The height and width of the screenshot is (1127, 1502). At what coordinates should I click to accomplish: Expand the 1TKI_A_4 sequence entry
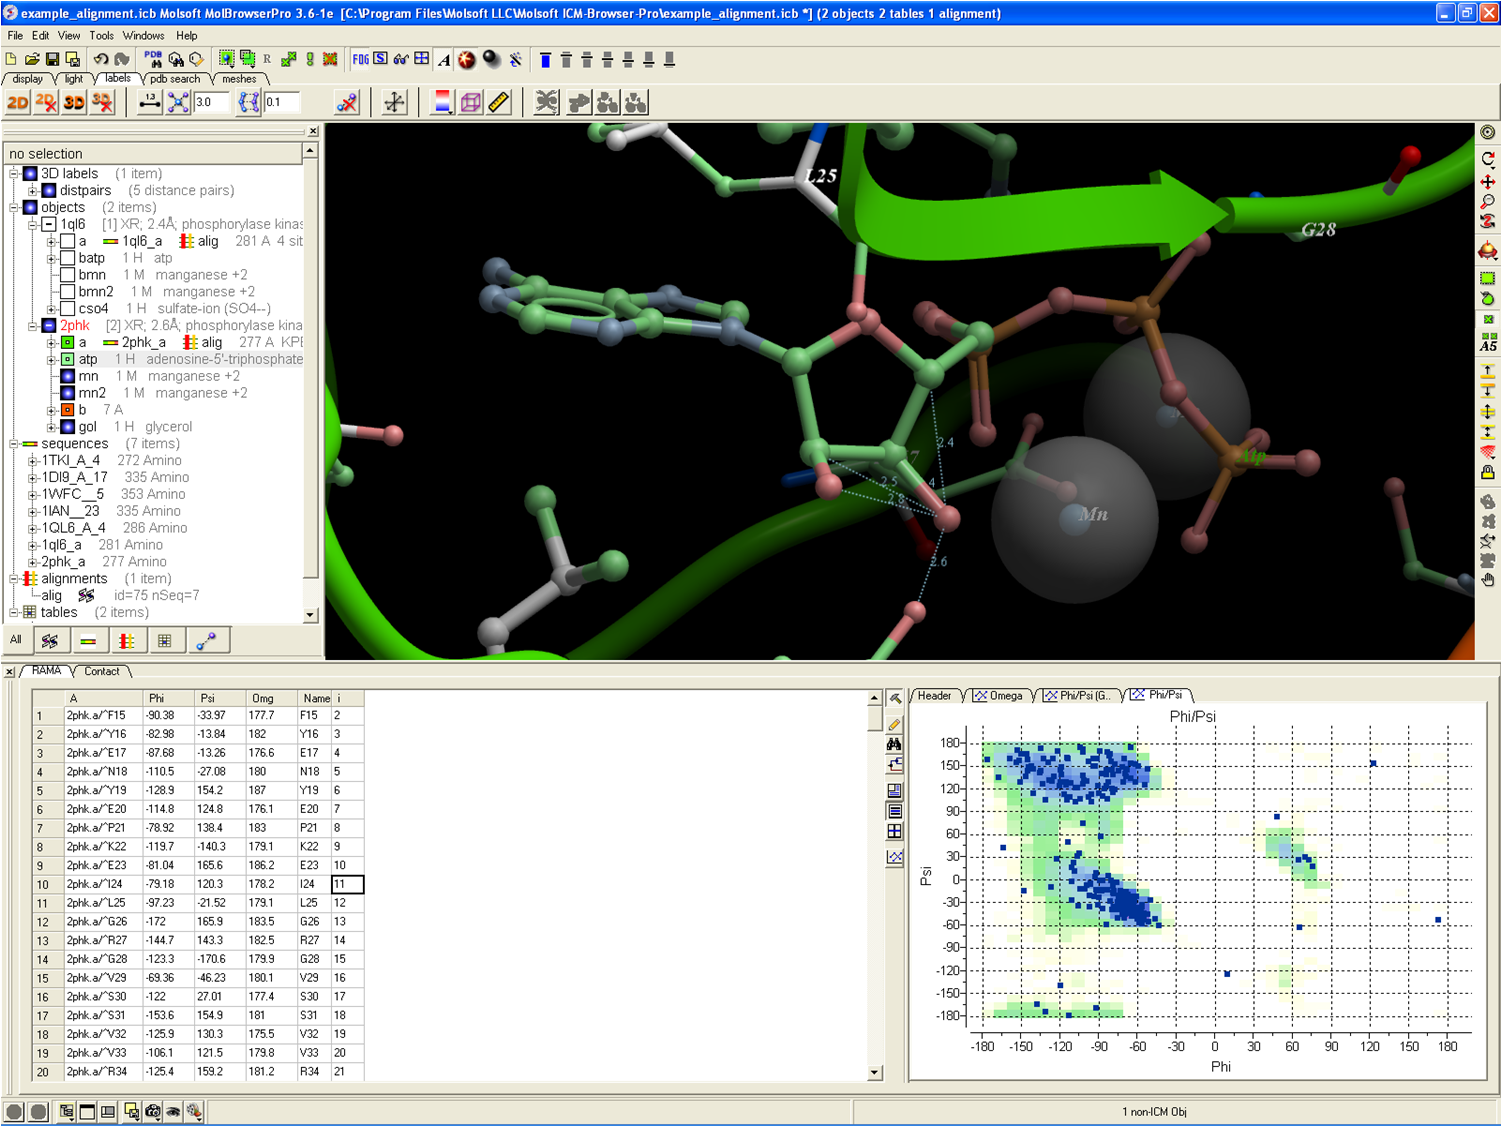point(33,461)
